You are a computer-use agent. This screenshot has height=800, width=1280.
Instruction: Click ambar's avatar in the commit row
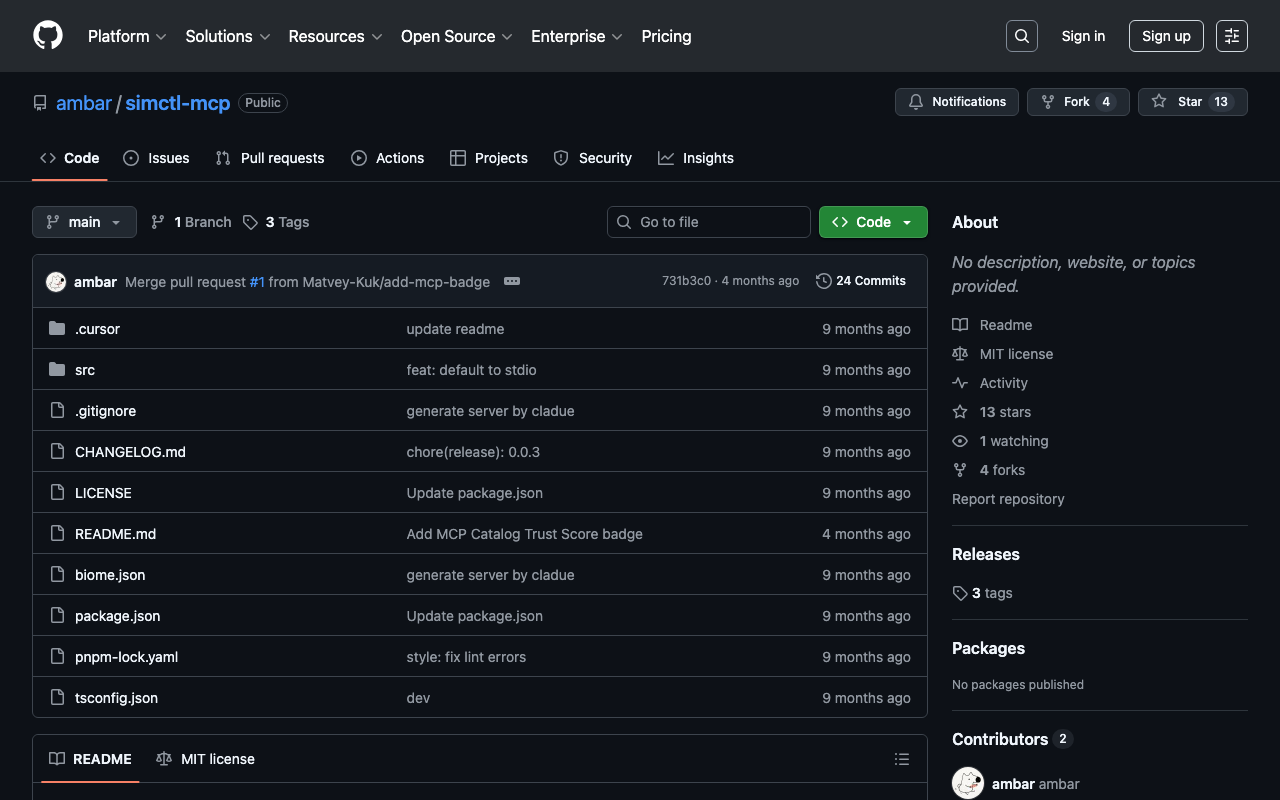(x=56, y=282)
